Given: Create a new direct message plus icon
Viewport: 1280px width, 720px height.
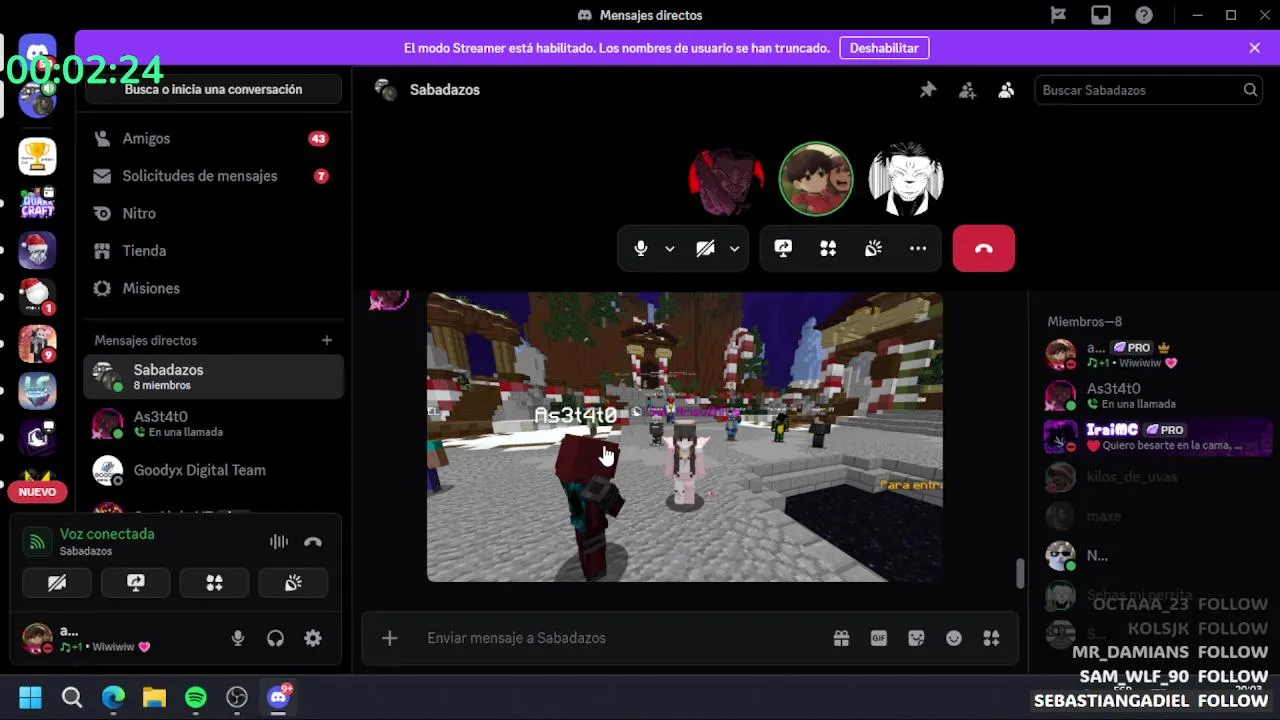Looking at the screenshot, I should pyautogui.click(x=326, y=340).
